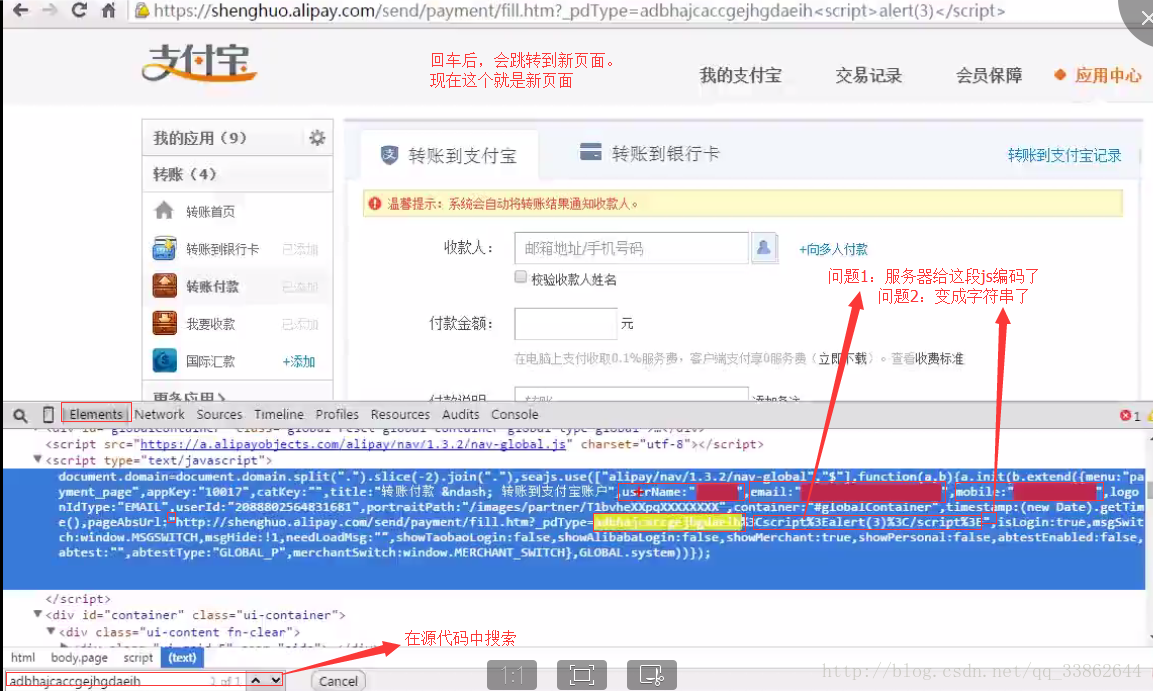Open the Console DevTools tab

(x=515, y=415)
